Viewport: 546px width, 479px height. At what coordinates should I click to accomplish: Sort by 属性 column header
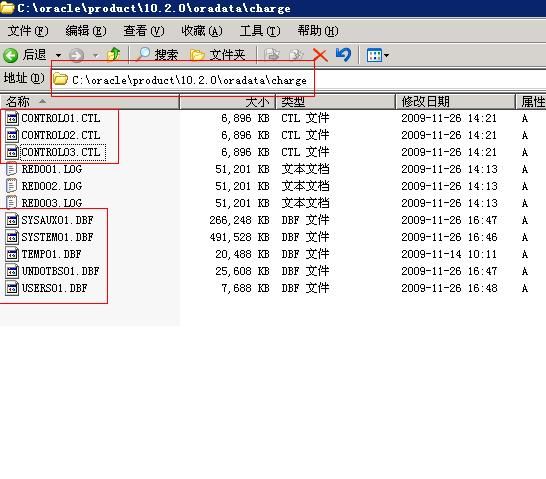[x=531, y=102]
